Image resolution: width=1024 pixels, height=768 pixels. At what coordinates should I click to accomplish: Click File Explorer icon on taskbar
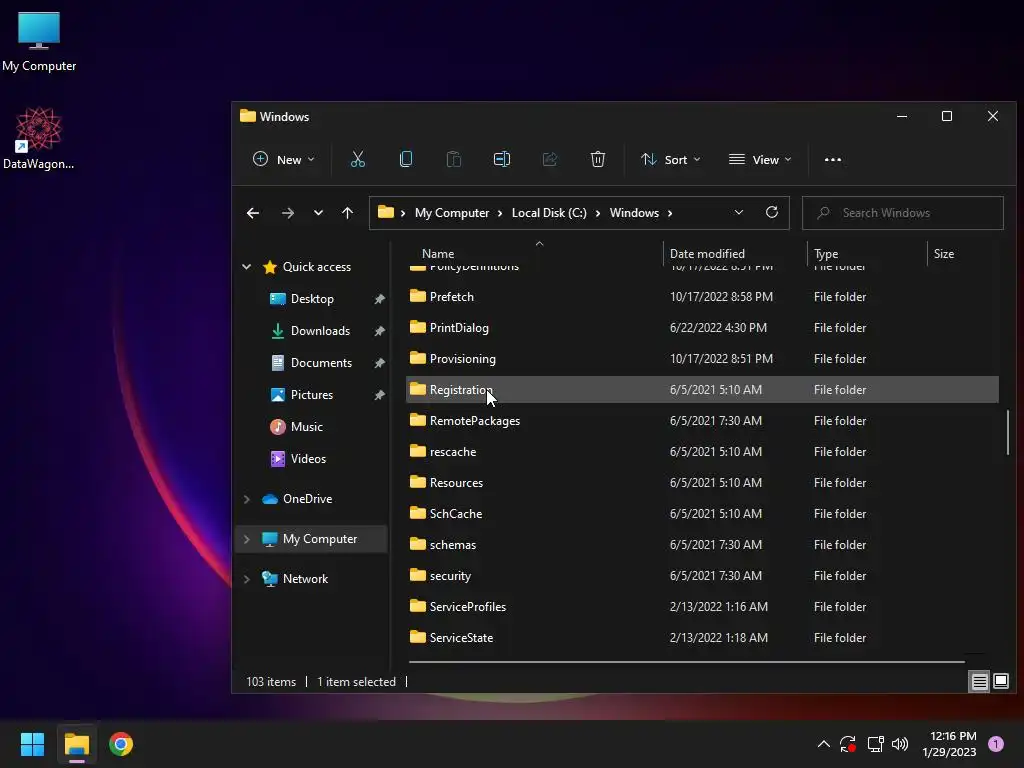(77, 744)
